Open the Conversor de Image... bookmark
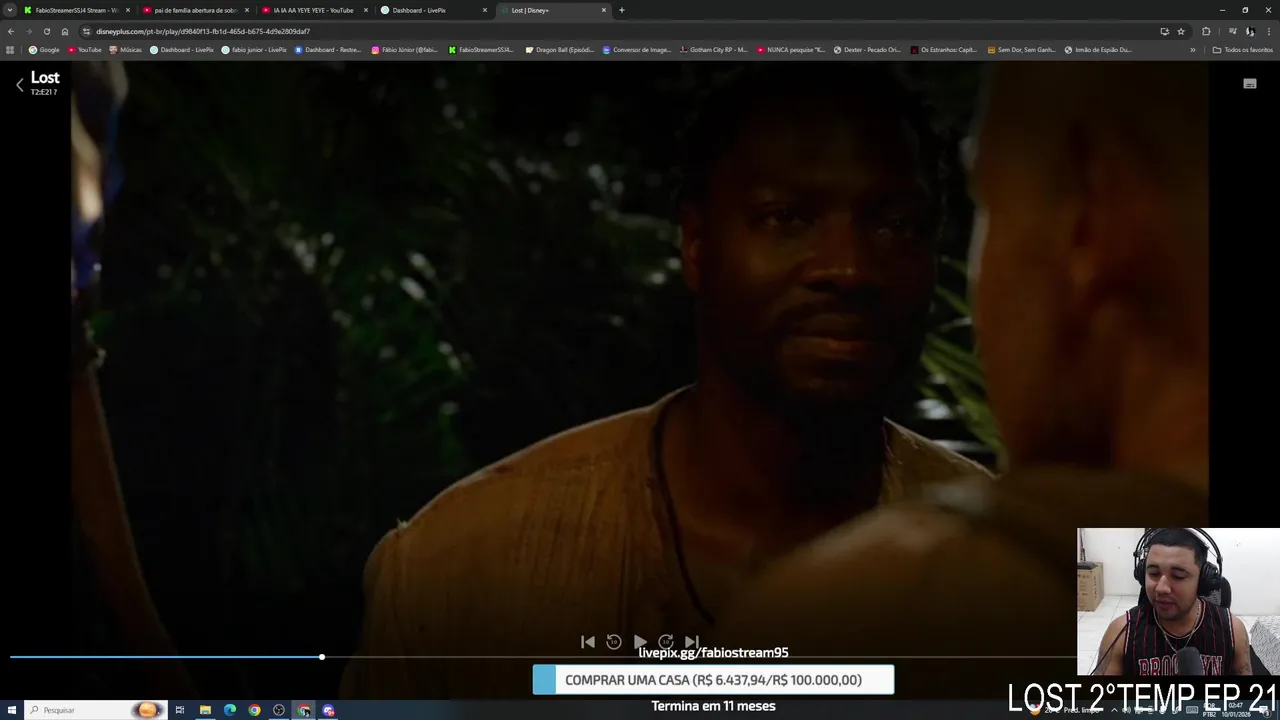 pyautogui.click(x=637, y=50)
